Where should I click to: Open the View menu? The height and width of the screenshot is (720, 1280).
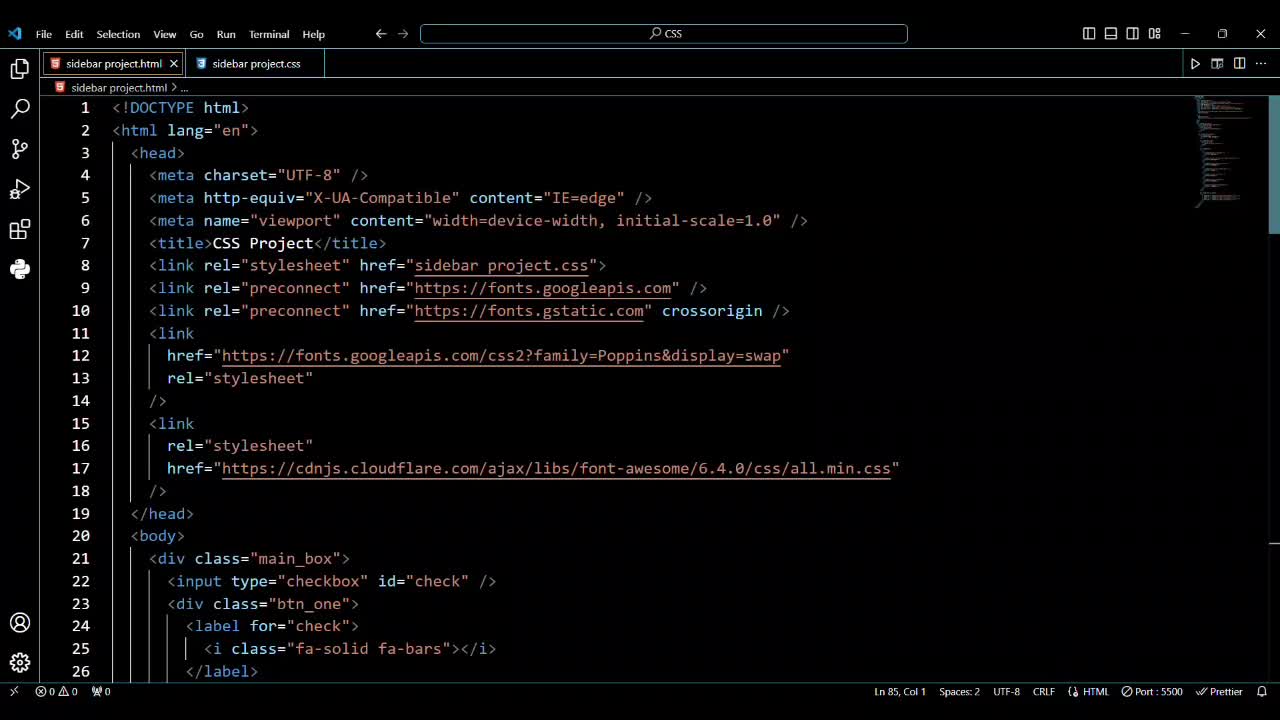pyautogui.click(x=165, y=34)
